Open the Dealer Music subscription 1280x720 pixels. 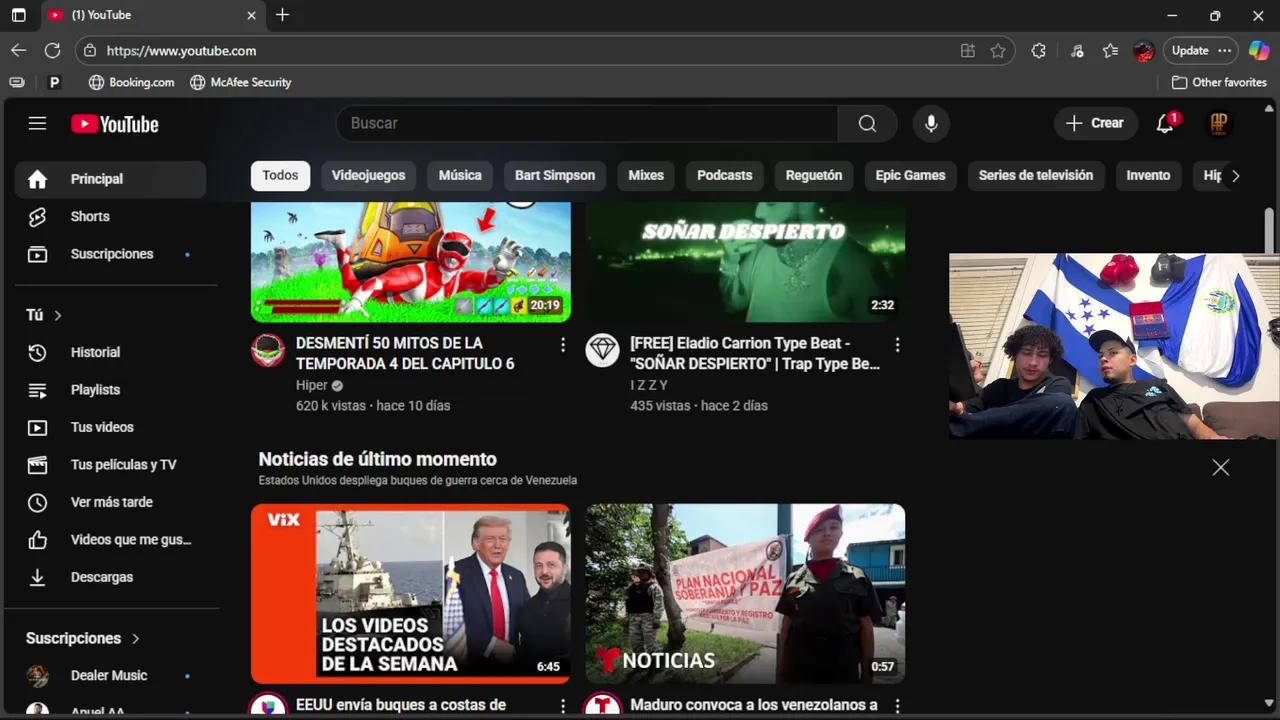(110, 675)
